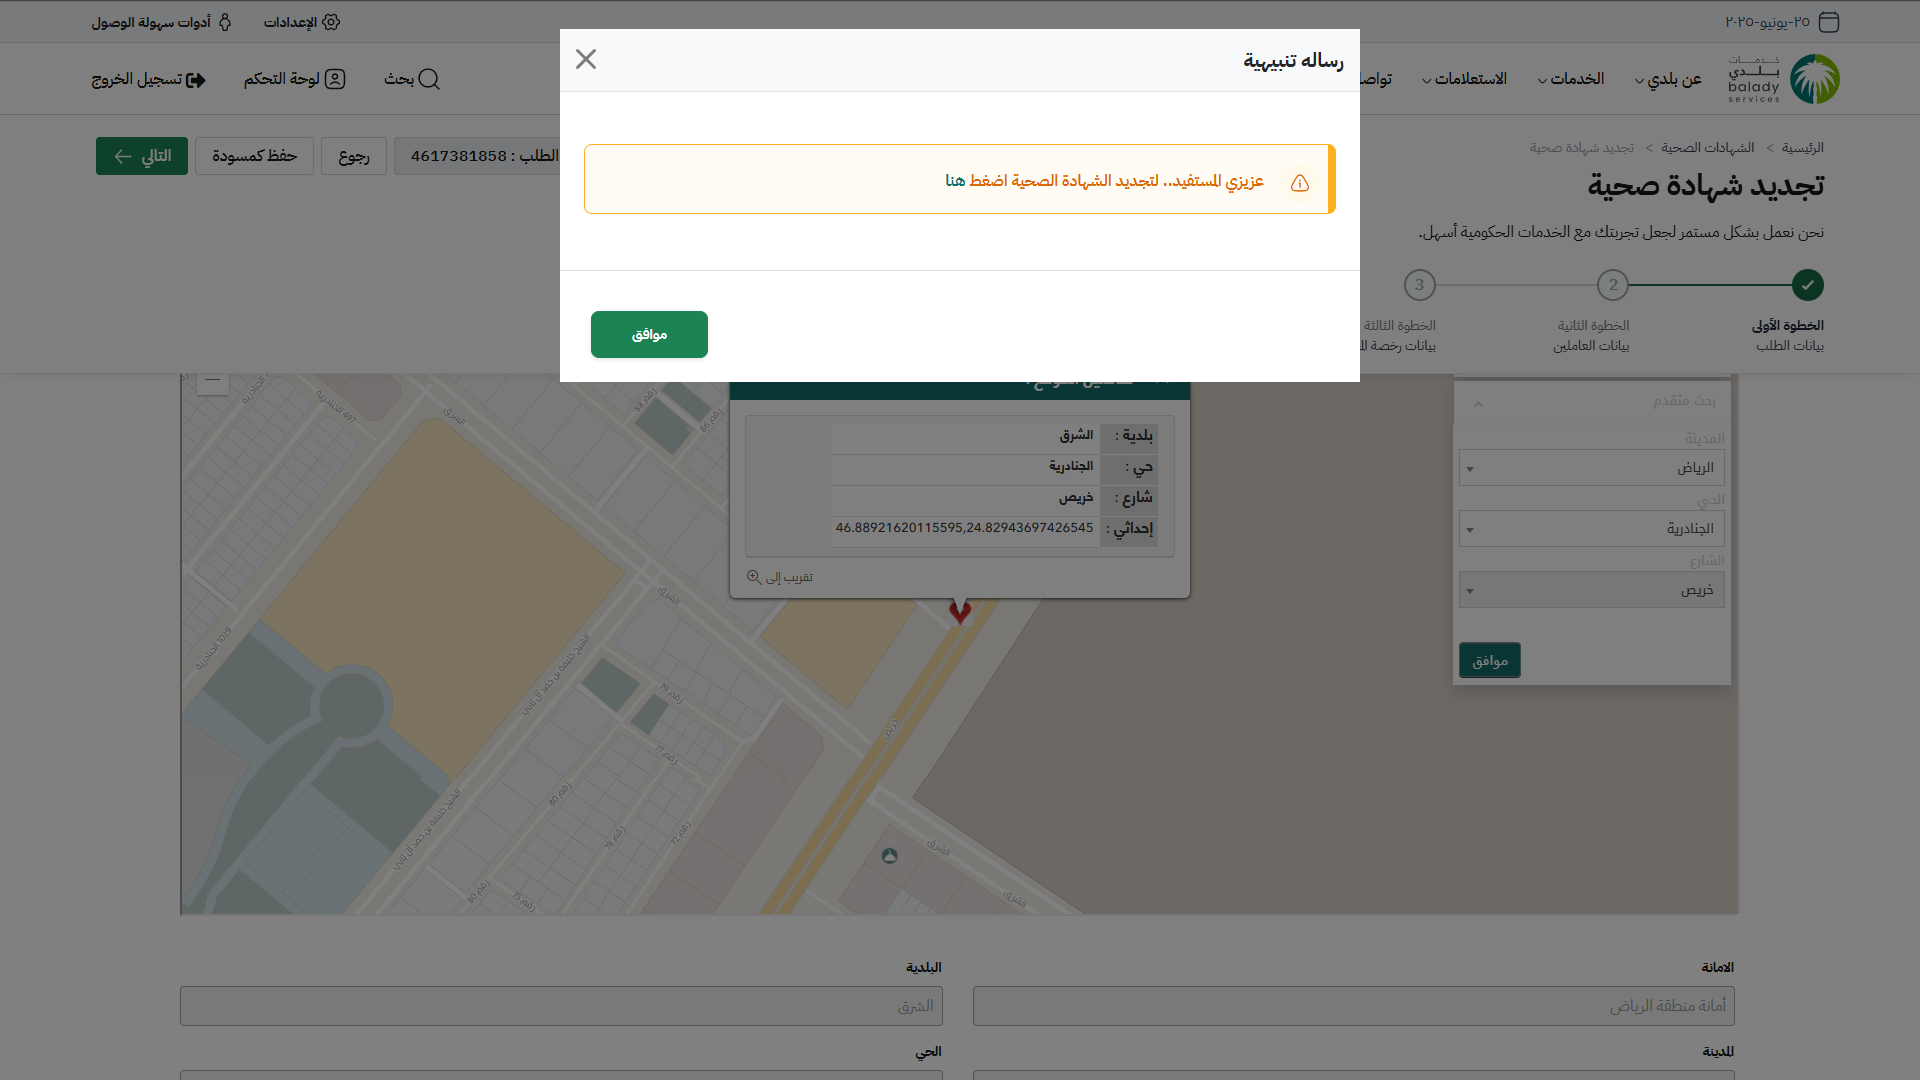Click the warning triangle icon in alert
The width and height of the screenshot is (1920, 1080).
[x=1299, y=183]
